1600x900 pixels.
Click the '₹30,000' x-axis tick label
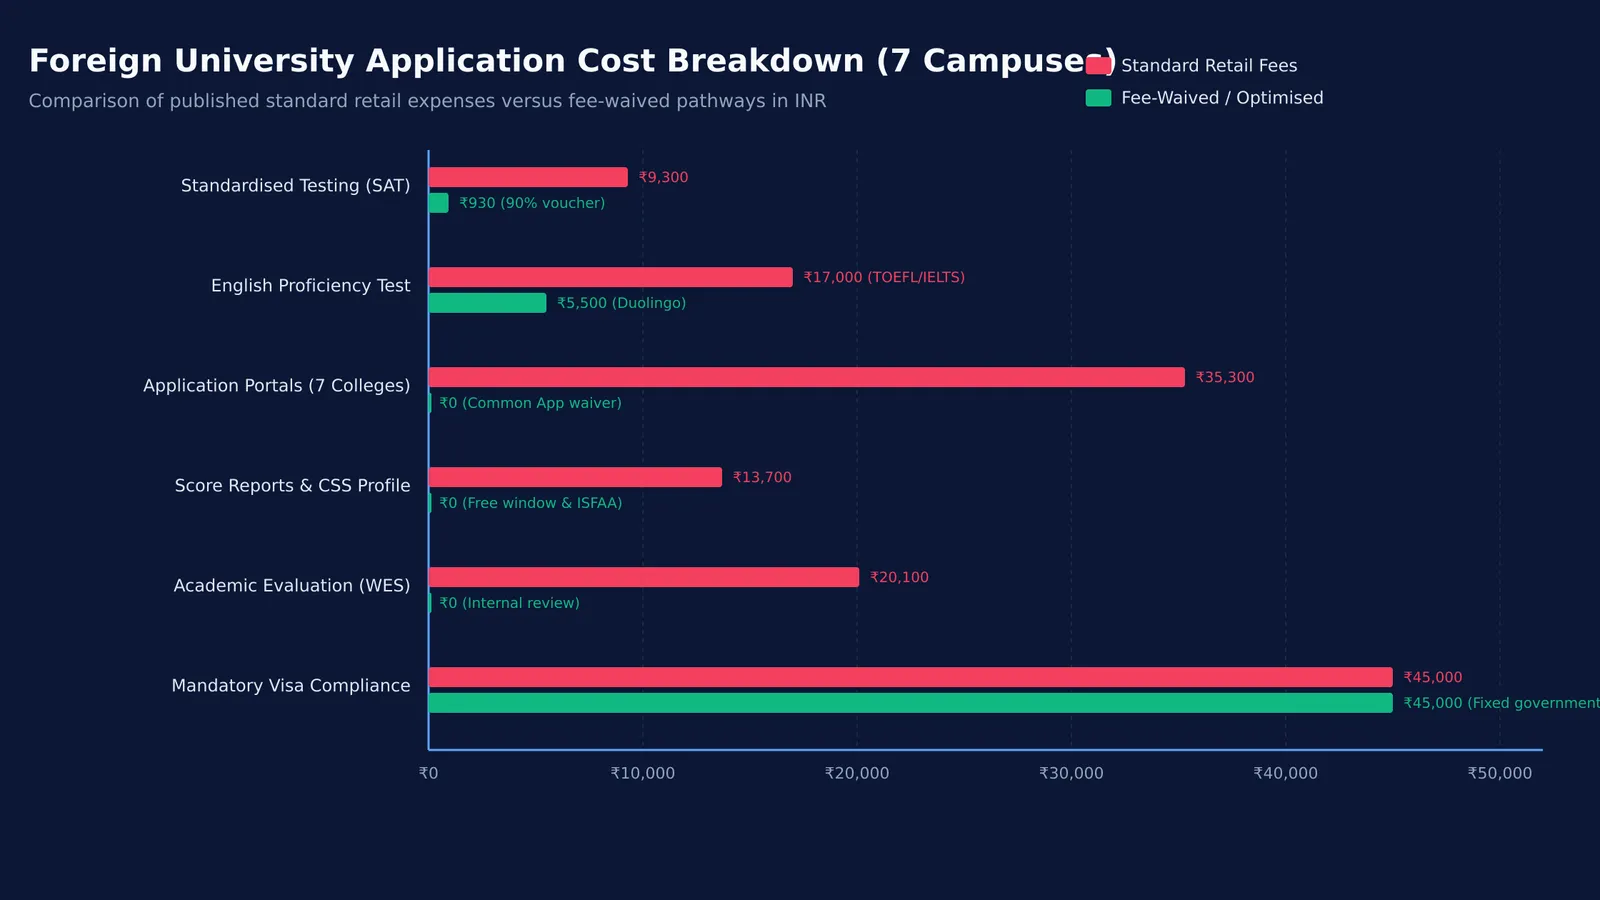tap(1071, 774)
